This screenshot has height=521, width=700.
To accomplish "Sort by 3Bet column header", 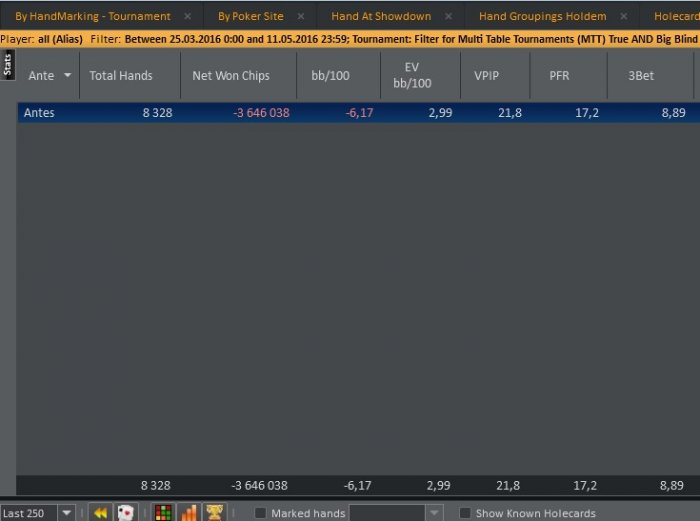I will pyautogui.click(x=641, y=75).
